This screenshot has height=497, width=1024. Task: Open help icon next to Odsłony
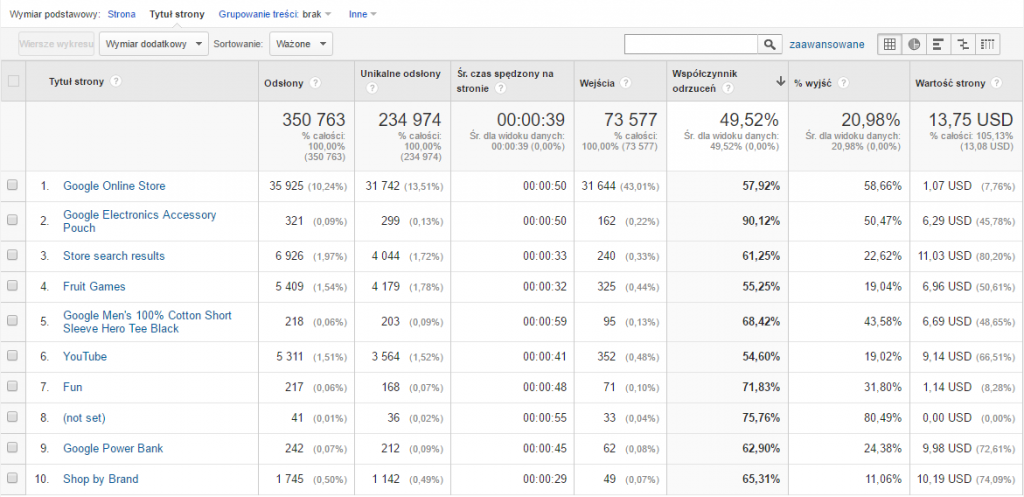tap(315, 83)
